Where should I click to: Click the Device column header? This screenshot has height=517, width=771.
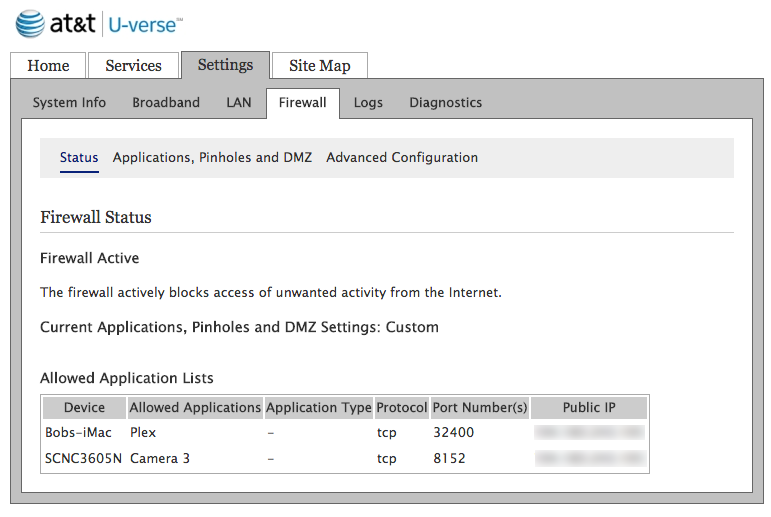84,408
